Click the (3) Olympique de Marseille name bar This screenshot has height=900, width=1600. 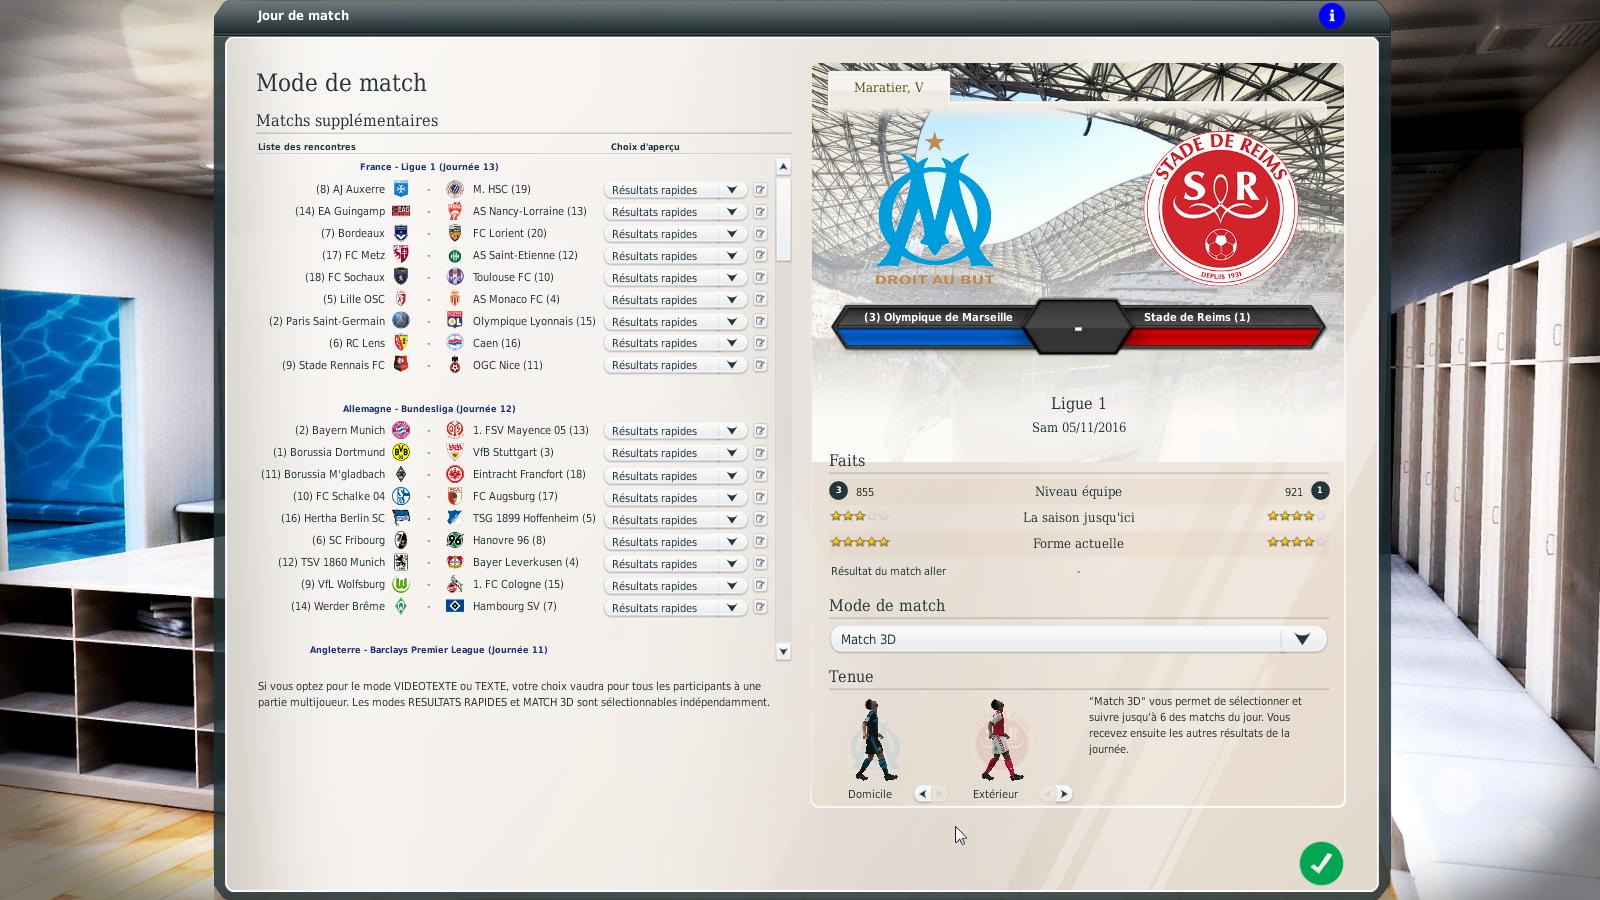click(x=938, y=317)
